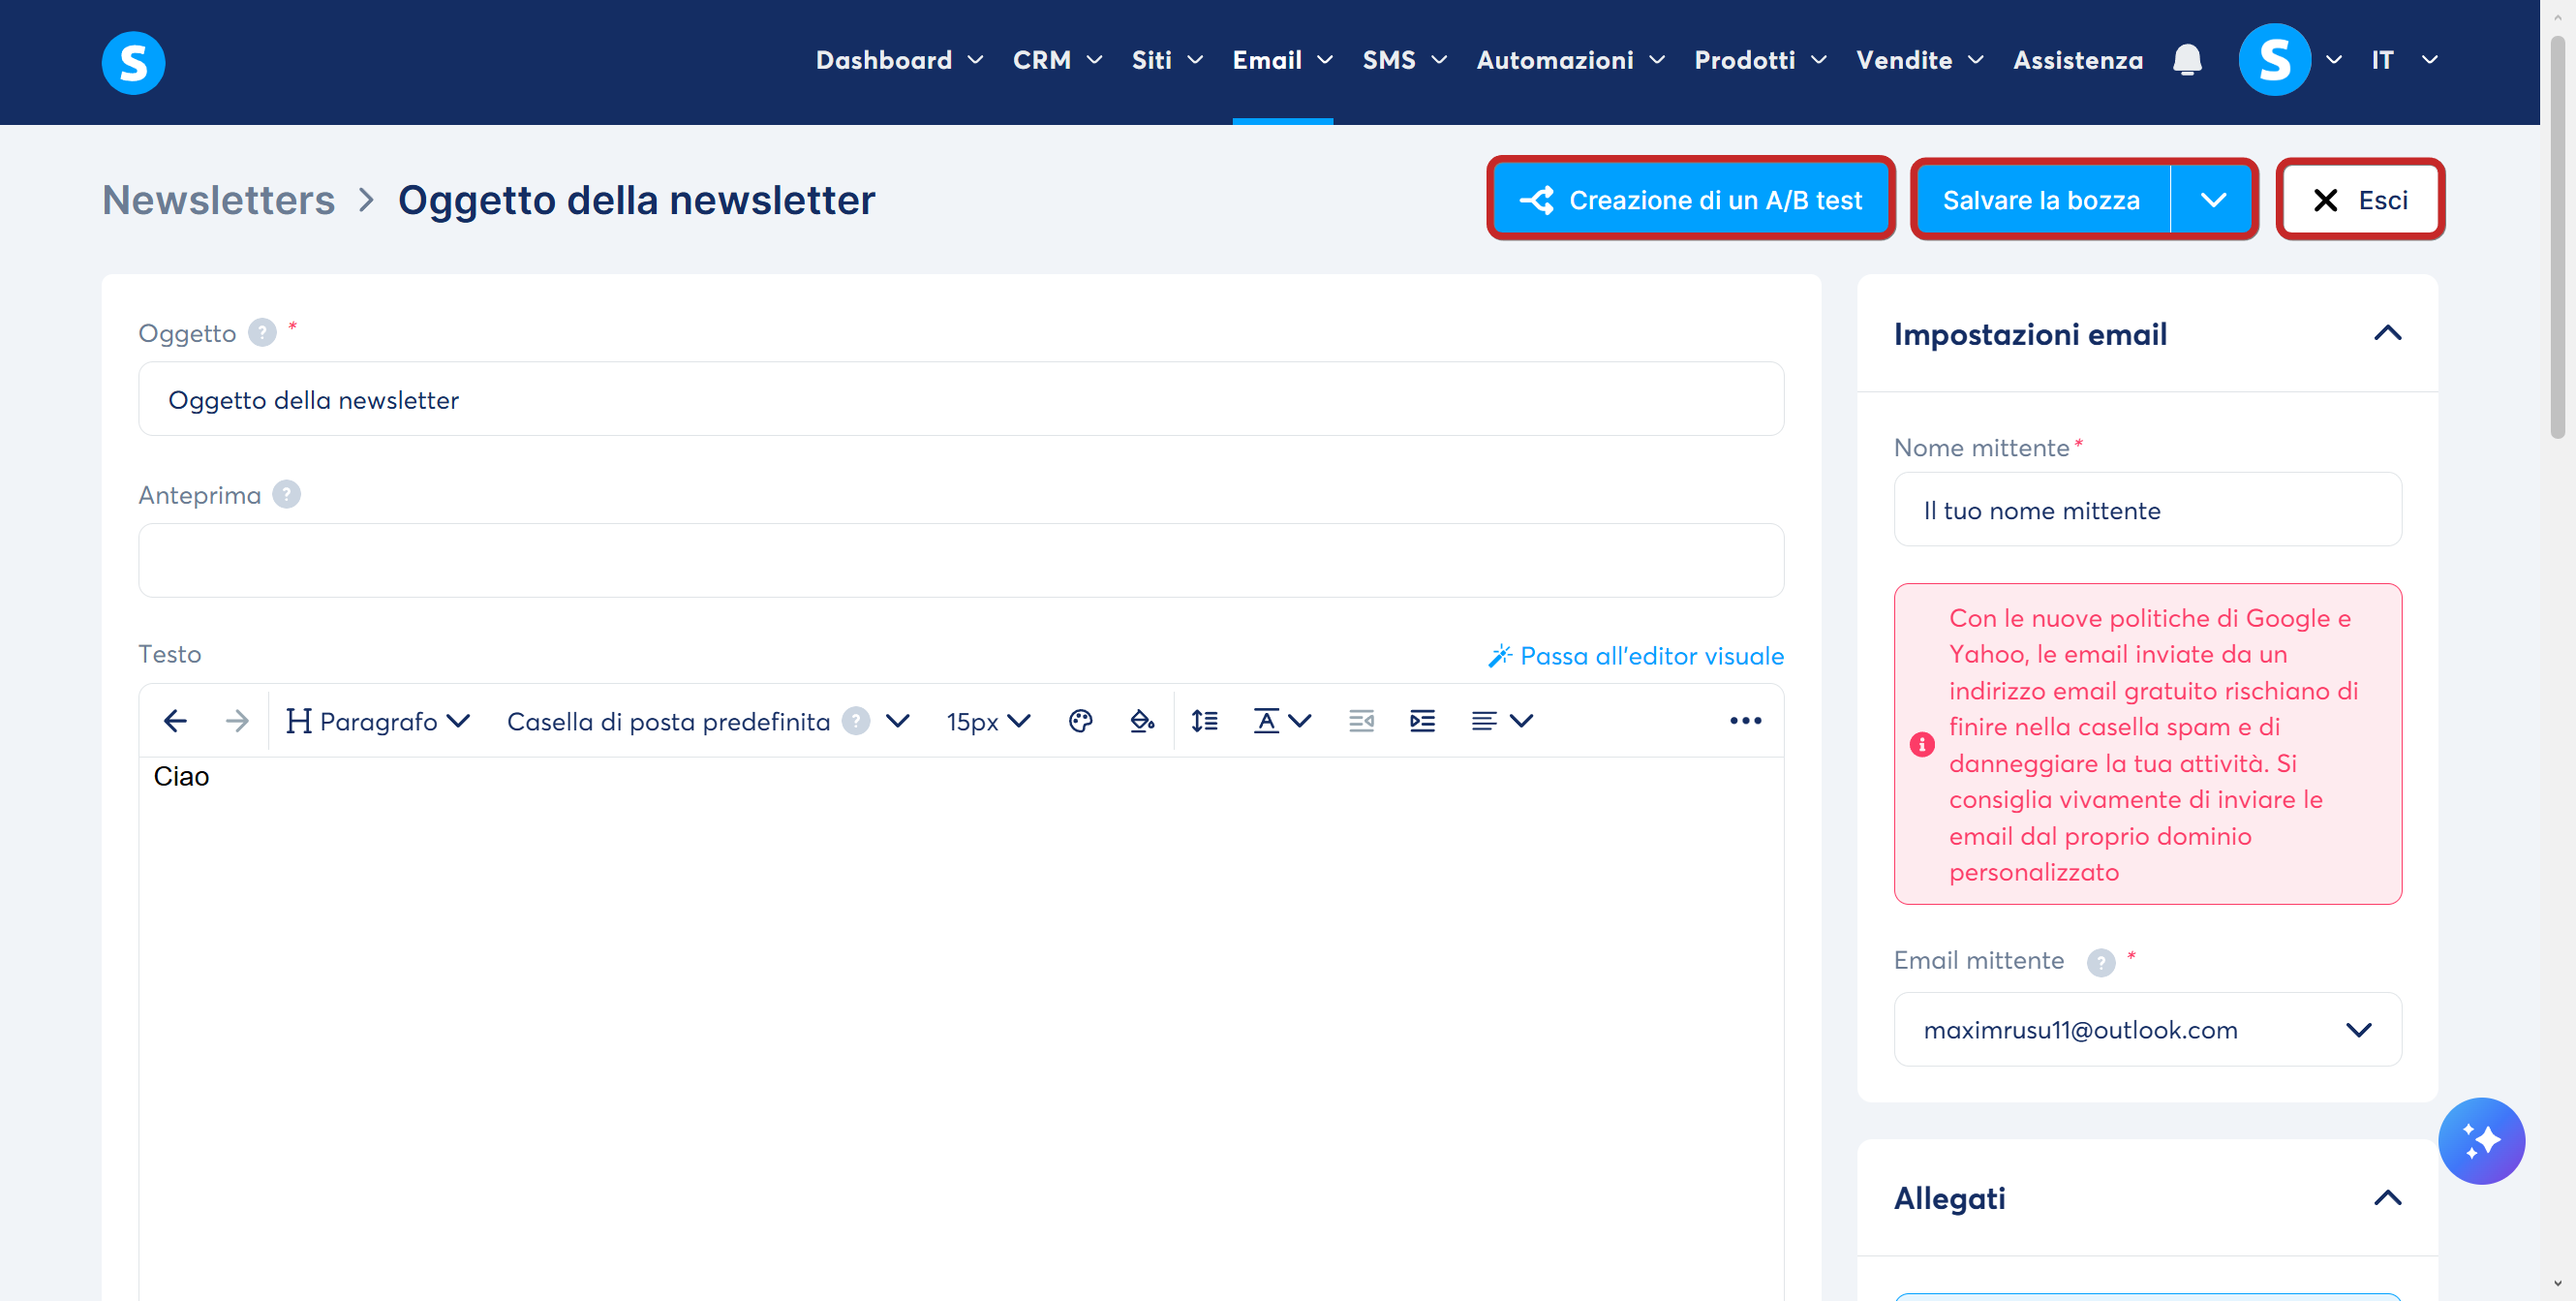Image resolution: width=2576 pixels, height=1301 pixels.
Task: Open the Vendite menu
Action: pyautogui.click(x=1920, y=60)
